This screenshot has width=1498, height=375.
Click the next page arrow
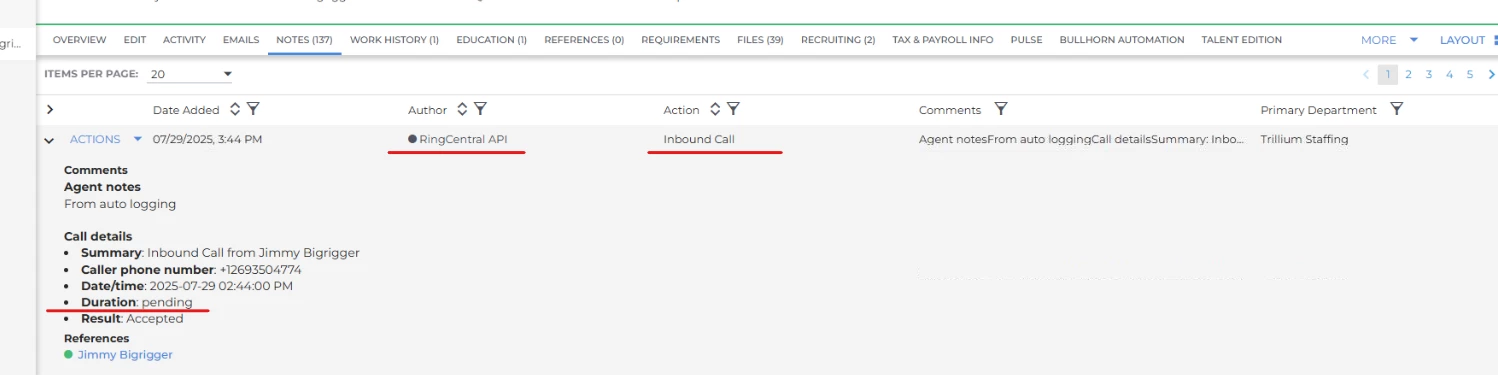pos(1491,74)
